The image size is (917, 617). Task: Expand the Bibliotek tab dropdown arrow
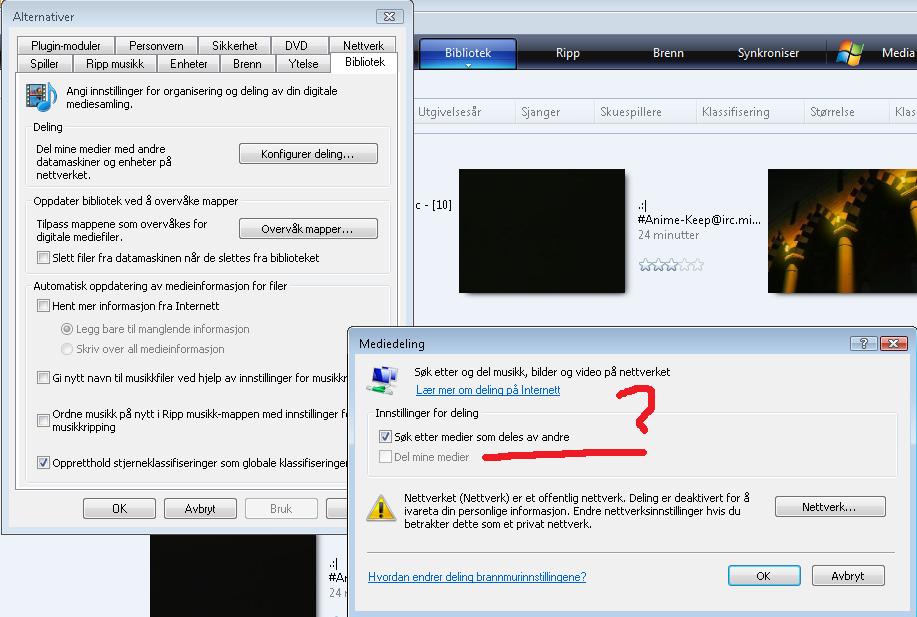(x=468, y=66)
